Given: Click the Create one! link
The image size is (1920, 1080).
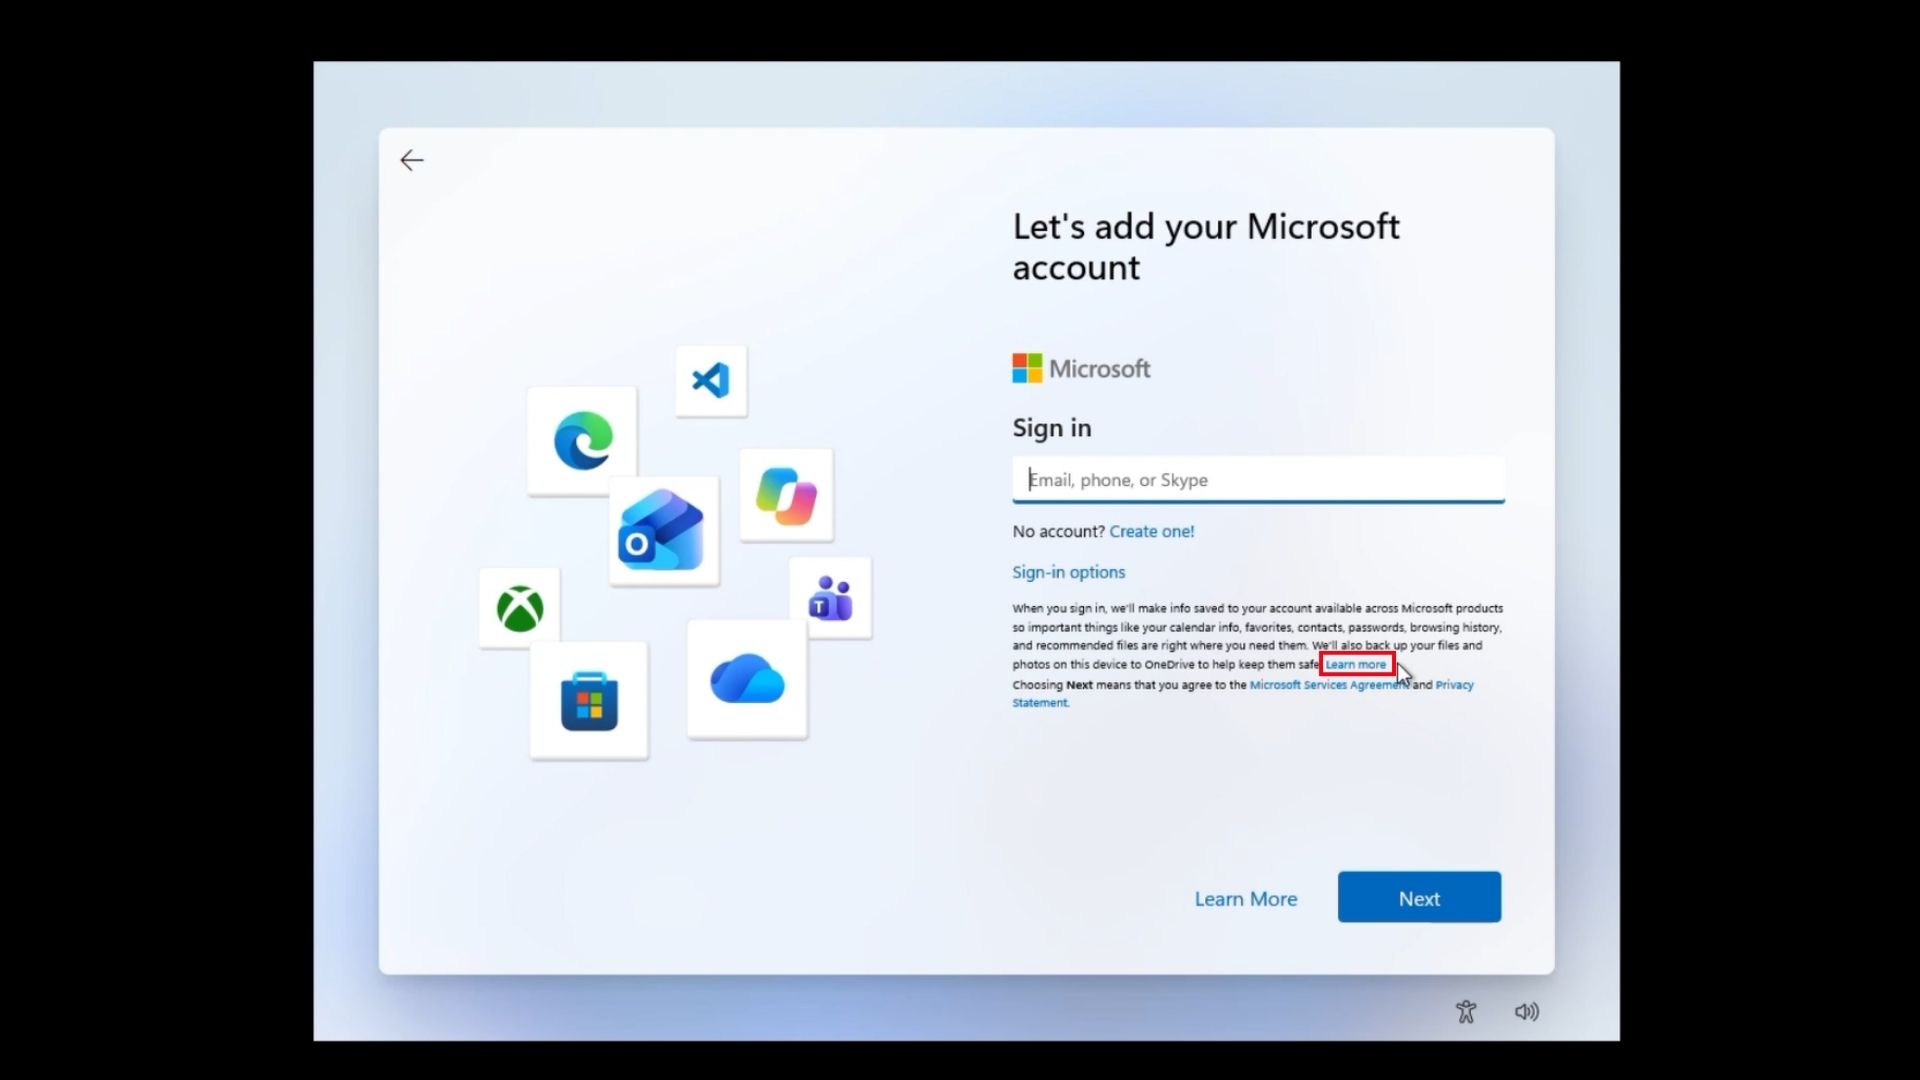Looking at the screenshot, I should [x=1151, y=532].
